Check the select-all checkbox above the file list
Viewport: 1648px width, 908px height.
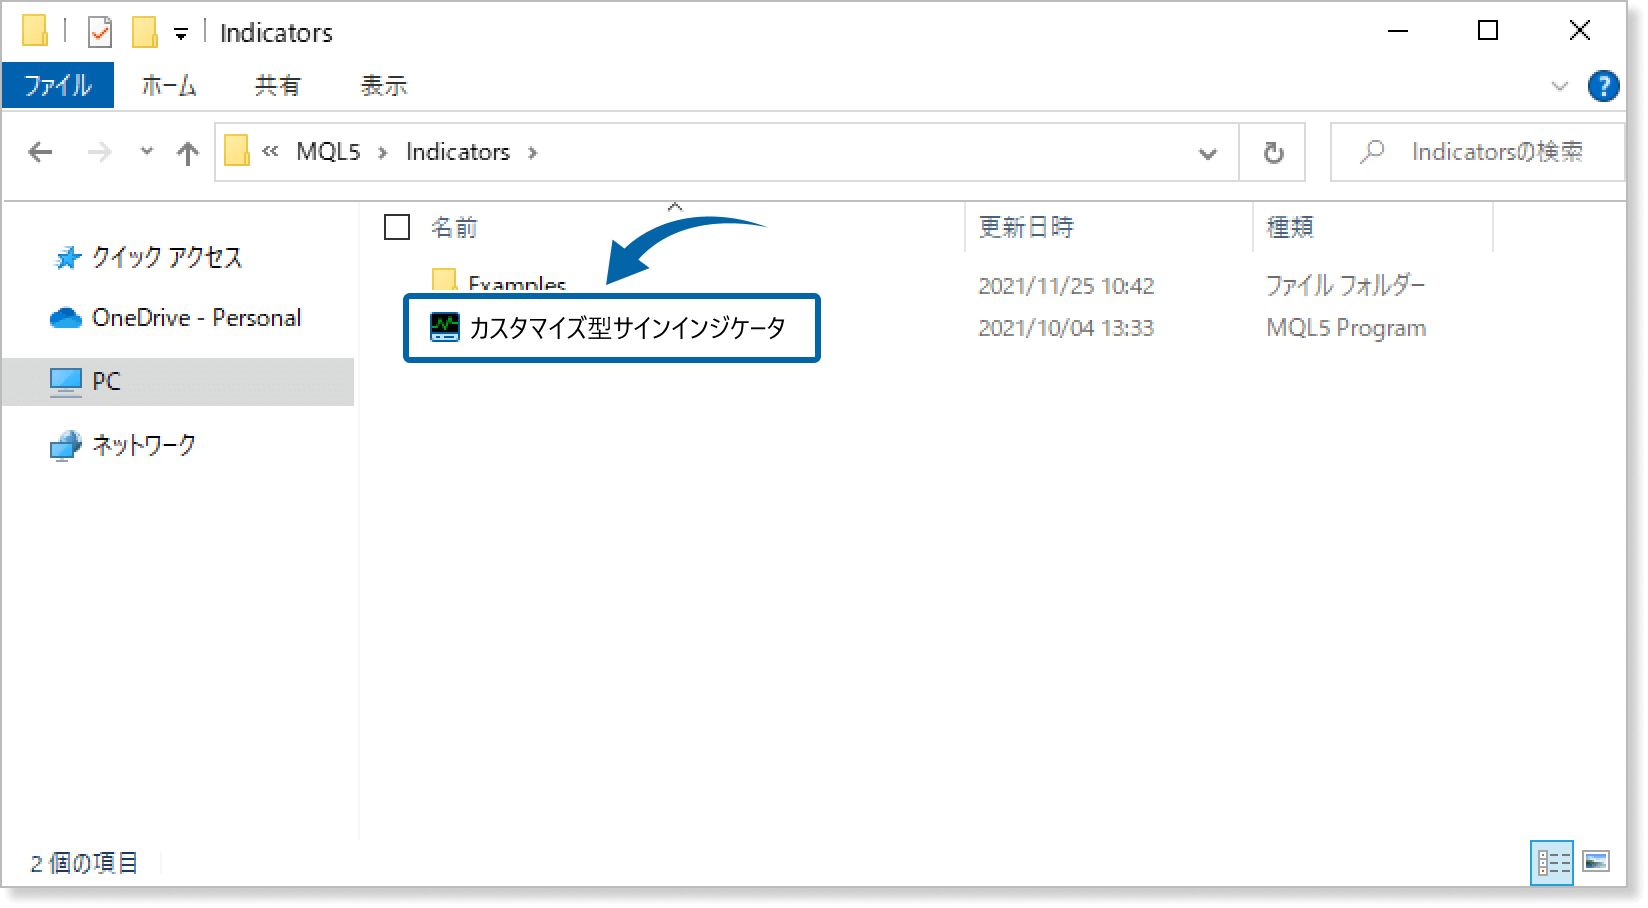pyautogui.click(x=396, y=227)
